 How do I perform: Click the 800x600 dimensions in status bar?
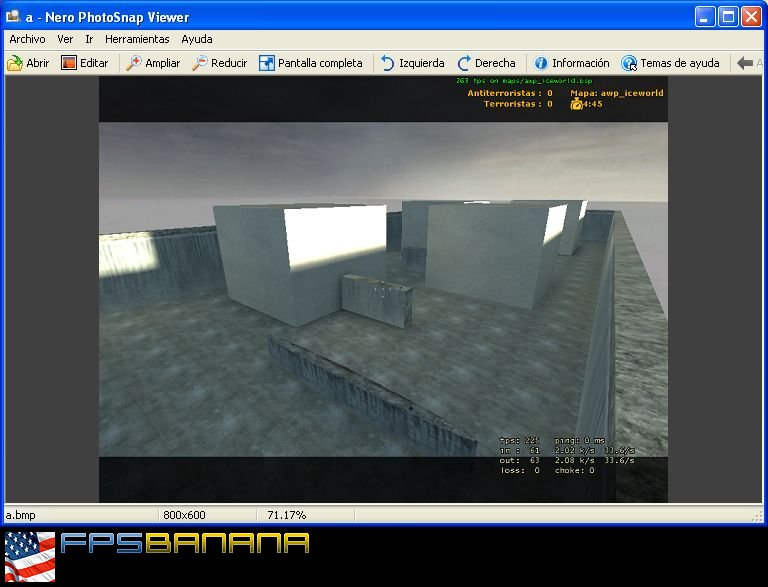coord(184,515)
